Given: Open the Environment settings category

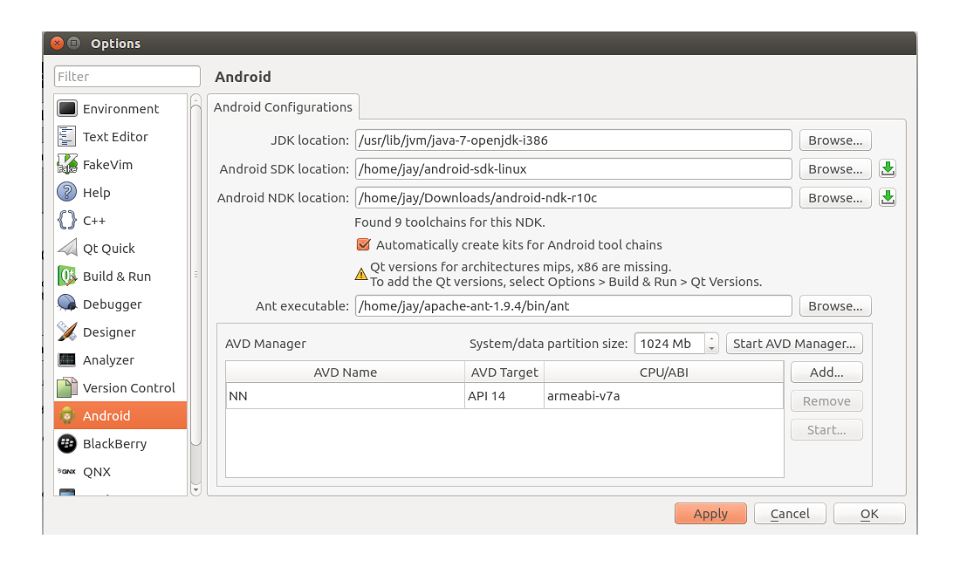Looking at the screenshot, I should click(x=121, y=108).
